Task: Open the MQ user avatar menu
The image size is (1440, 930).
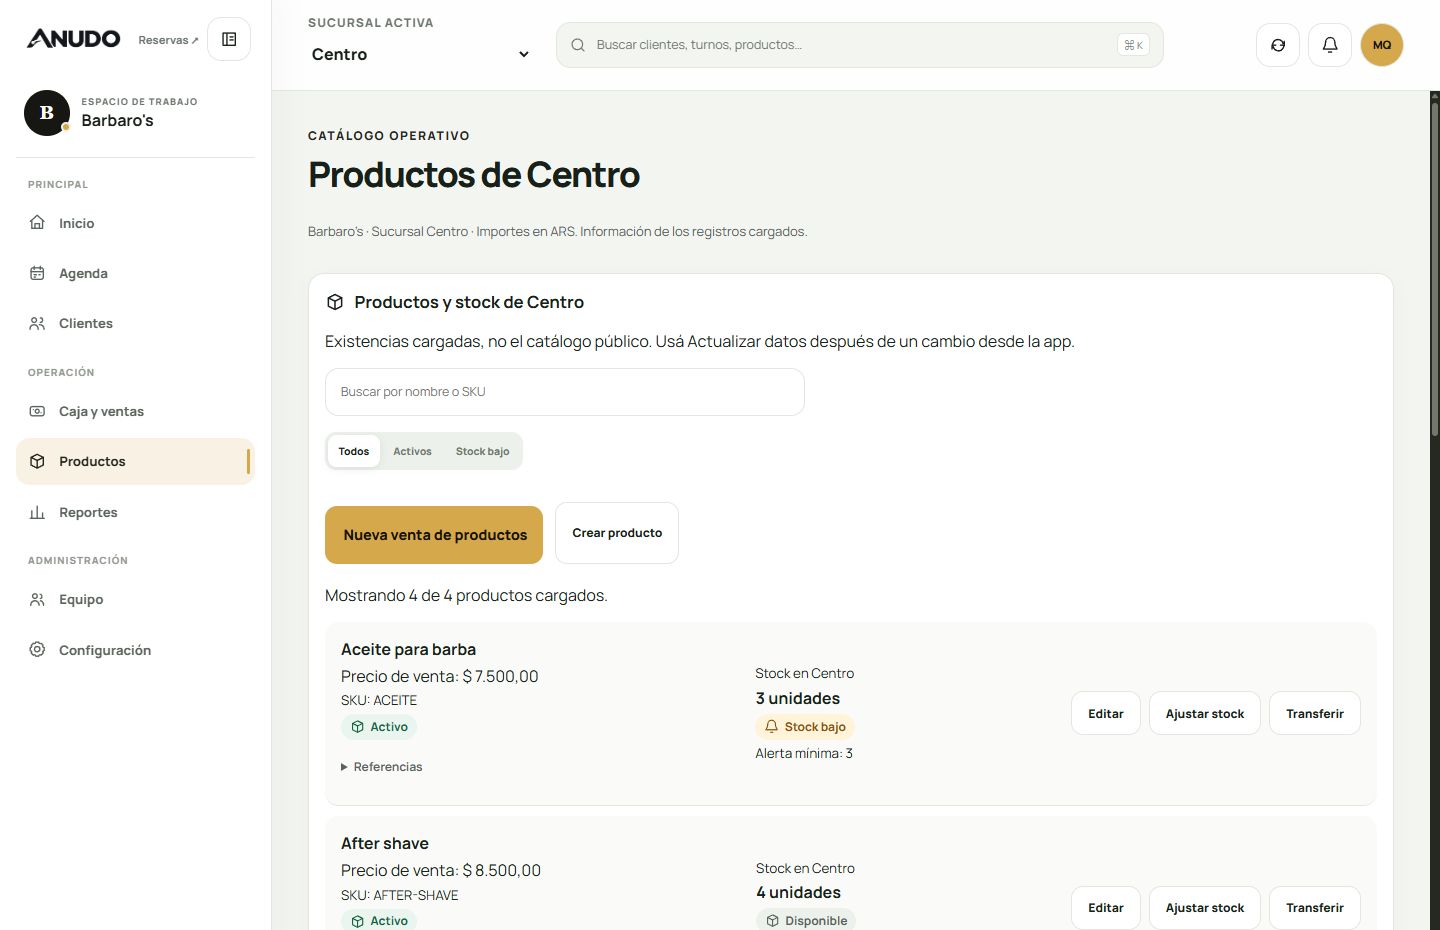Action: click(x=1382, y=45)
